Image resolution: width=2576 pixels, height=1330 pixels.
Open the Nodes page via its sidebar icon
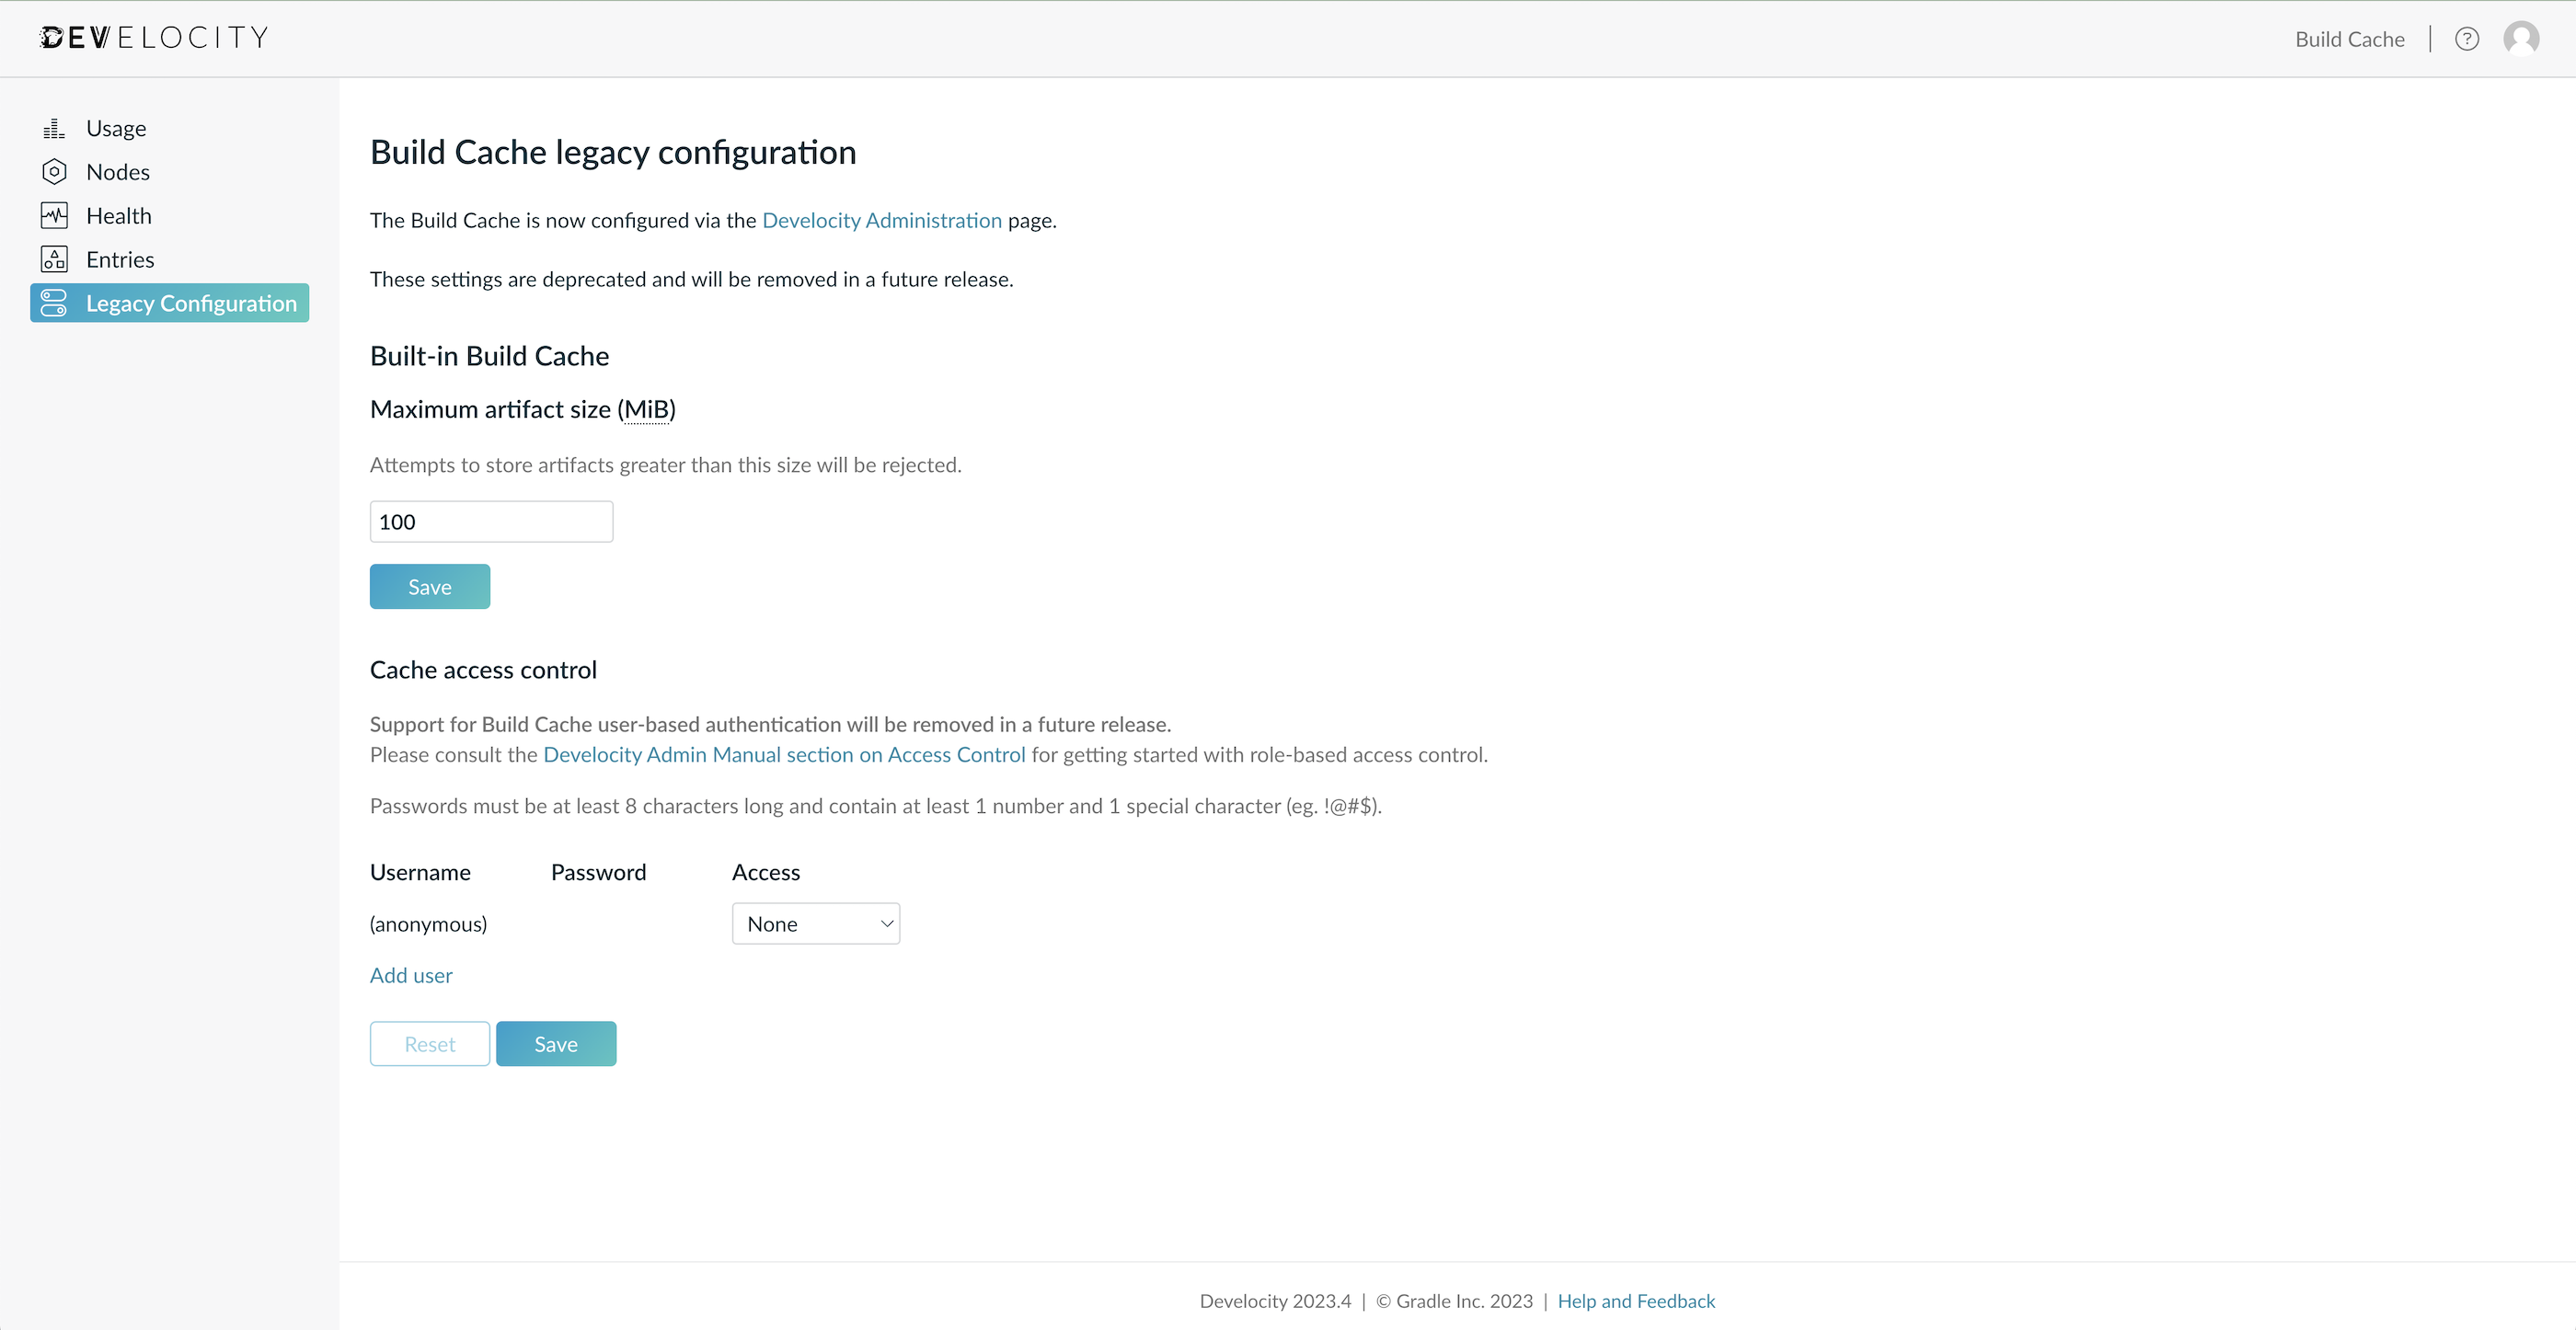pyautogui.click(x=54, y=171)
